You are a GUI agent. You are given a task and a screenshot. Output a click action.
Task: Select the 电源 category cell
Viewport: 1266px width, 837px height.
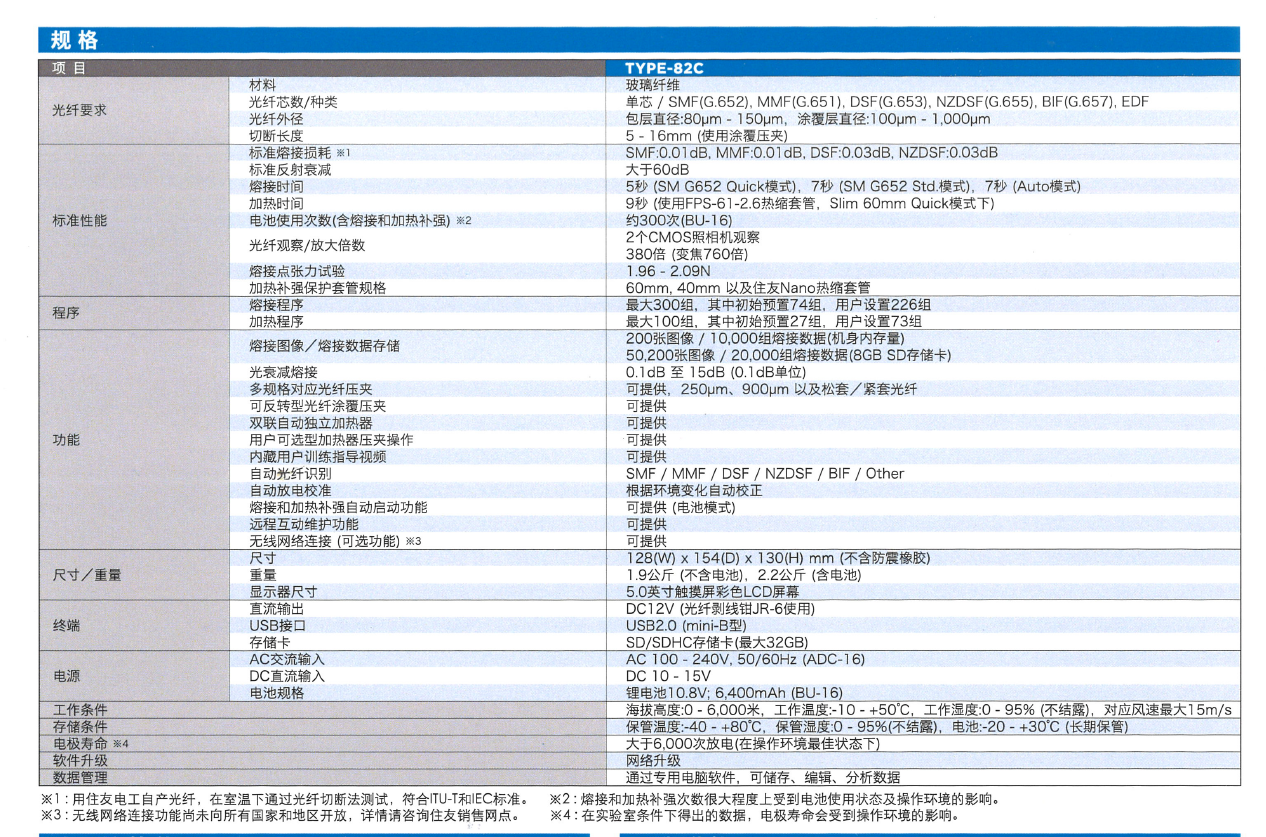66,676
